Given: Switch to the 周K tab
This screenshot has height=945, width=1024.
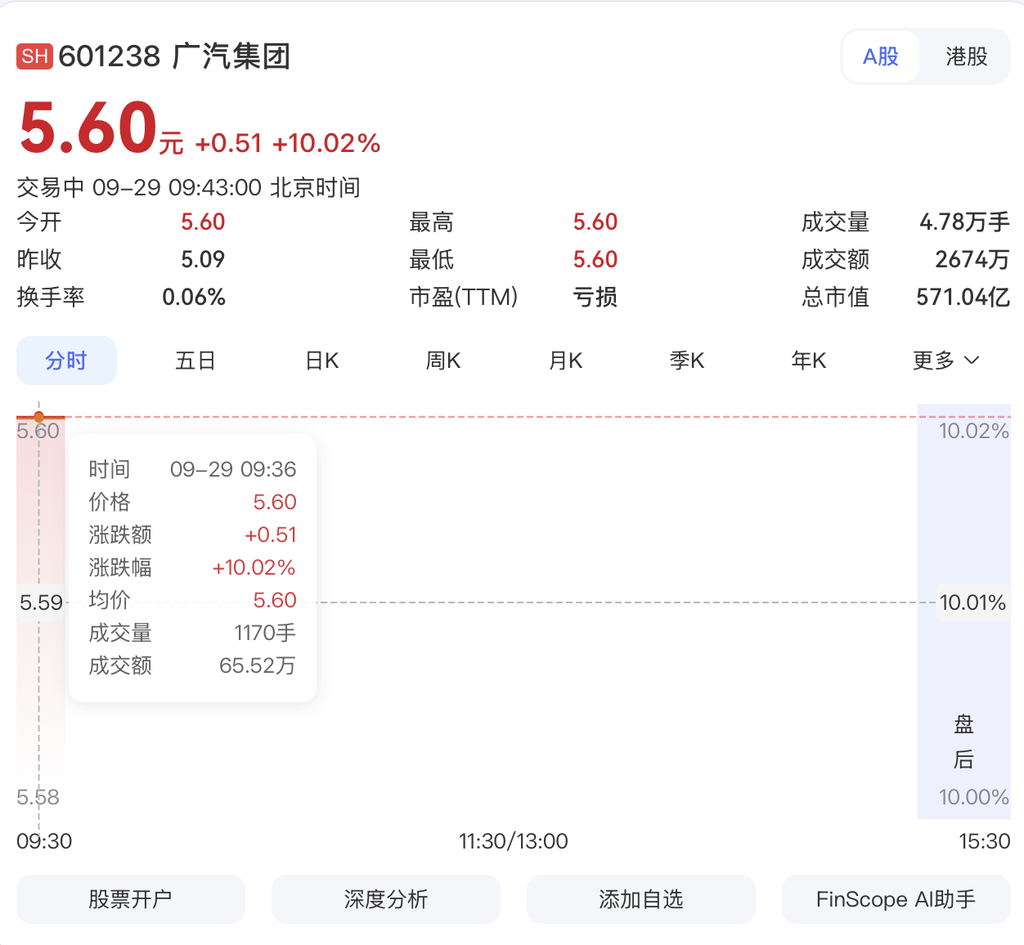Looking at the screenshot, I should 443,360.
